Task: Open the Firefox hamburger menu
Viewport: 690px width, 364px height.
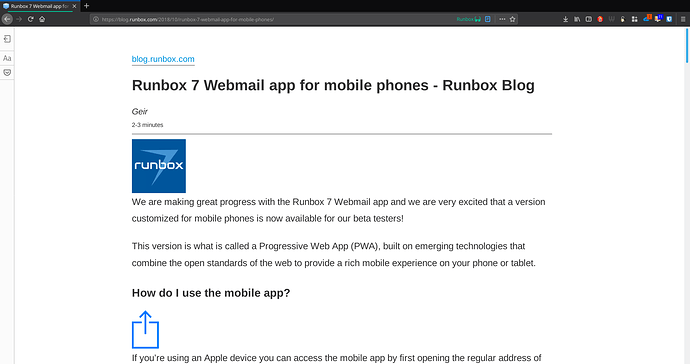Action: [683, 19]
